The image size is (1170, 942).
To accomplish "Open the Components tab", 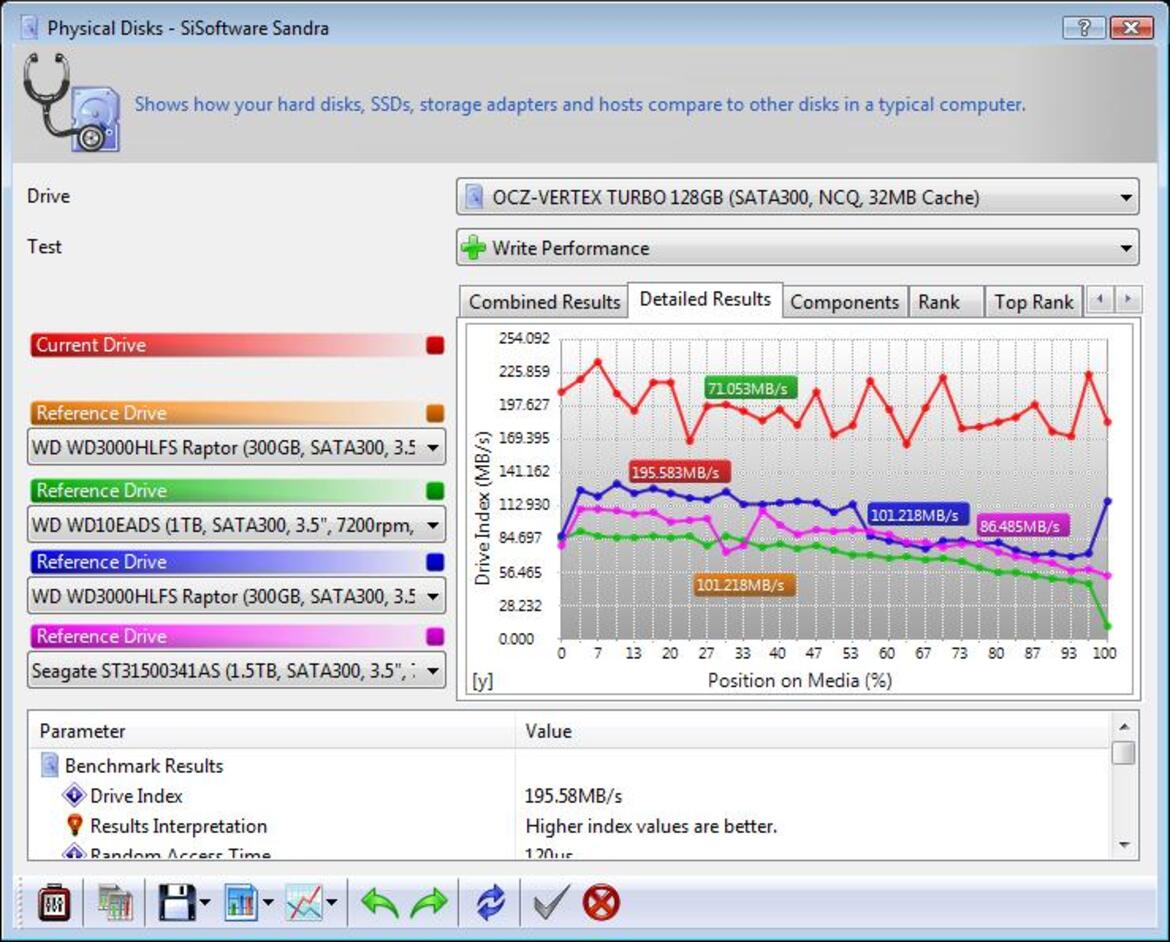I will (845, 302).
